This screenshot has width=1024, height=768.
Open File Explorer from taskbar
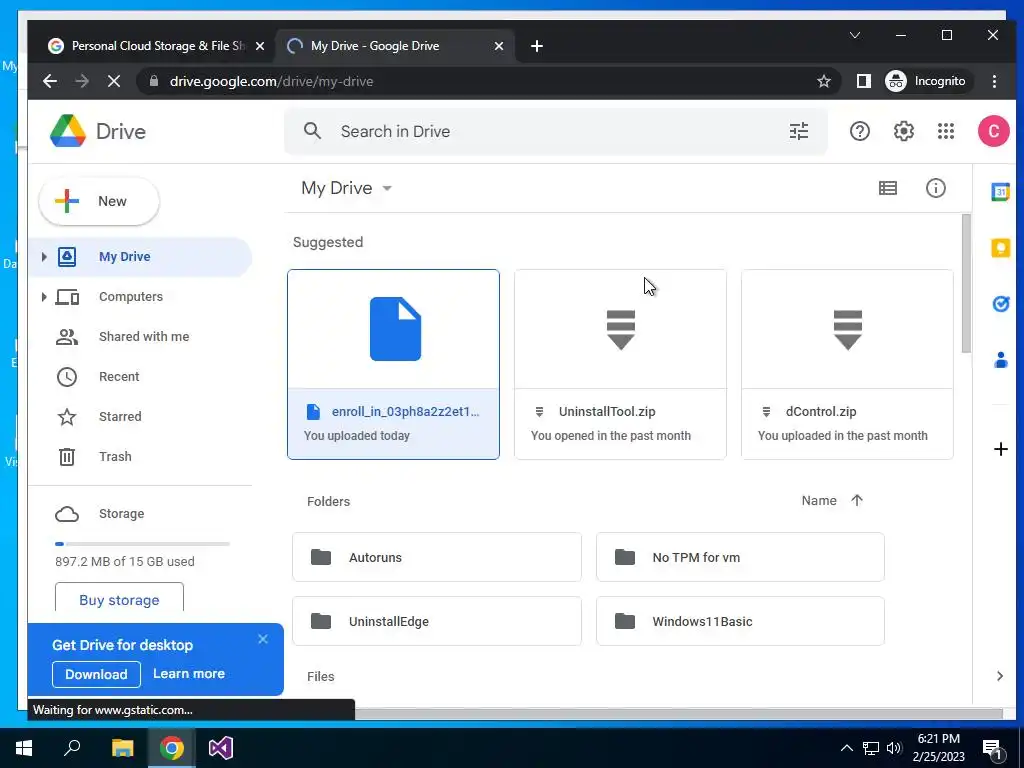click(122, 748)
